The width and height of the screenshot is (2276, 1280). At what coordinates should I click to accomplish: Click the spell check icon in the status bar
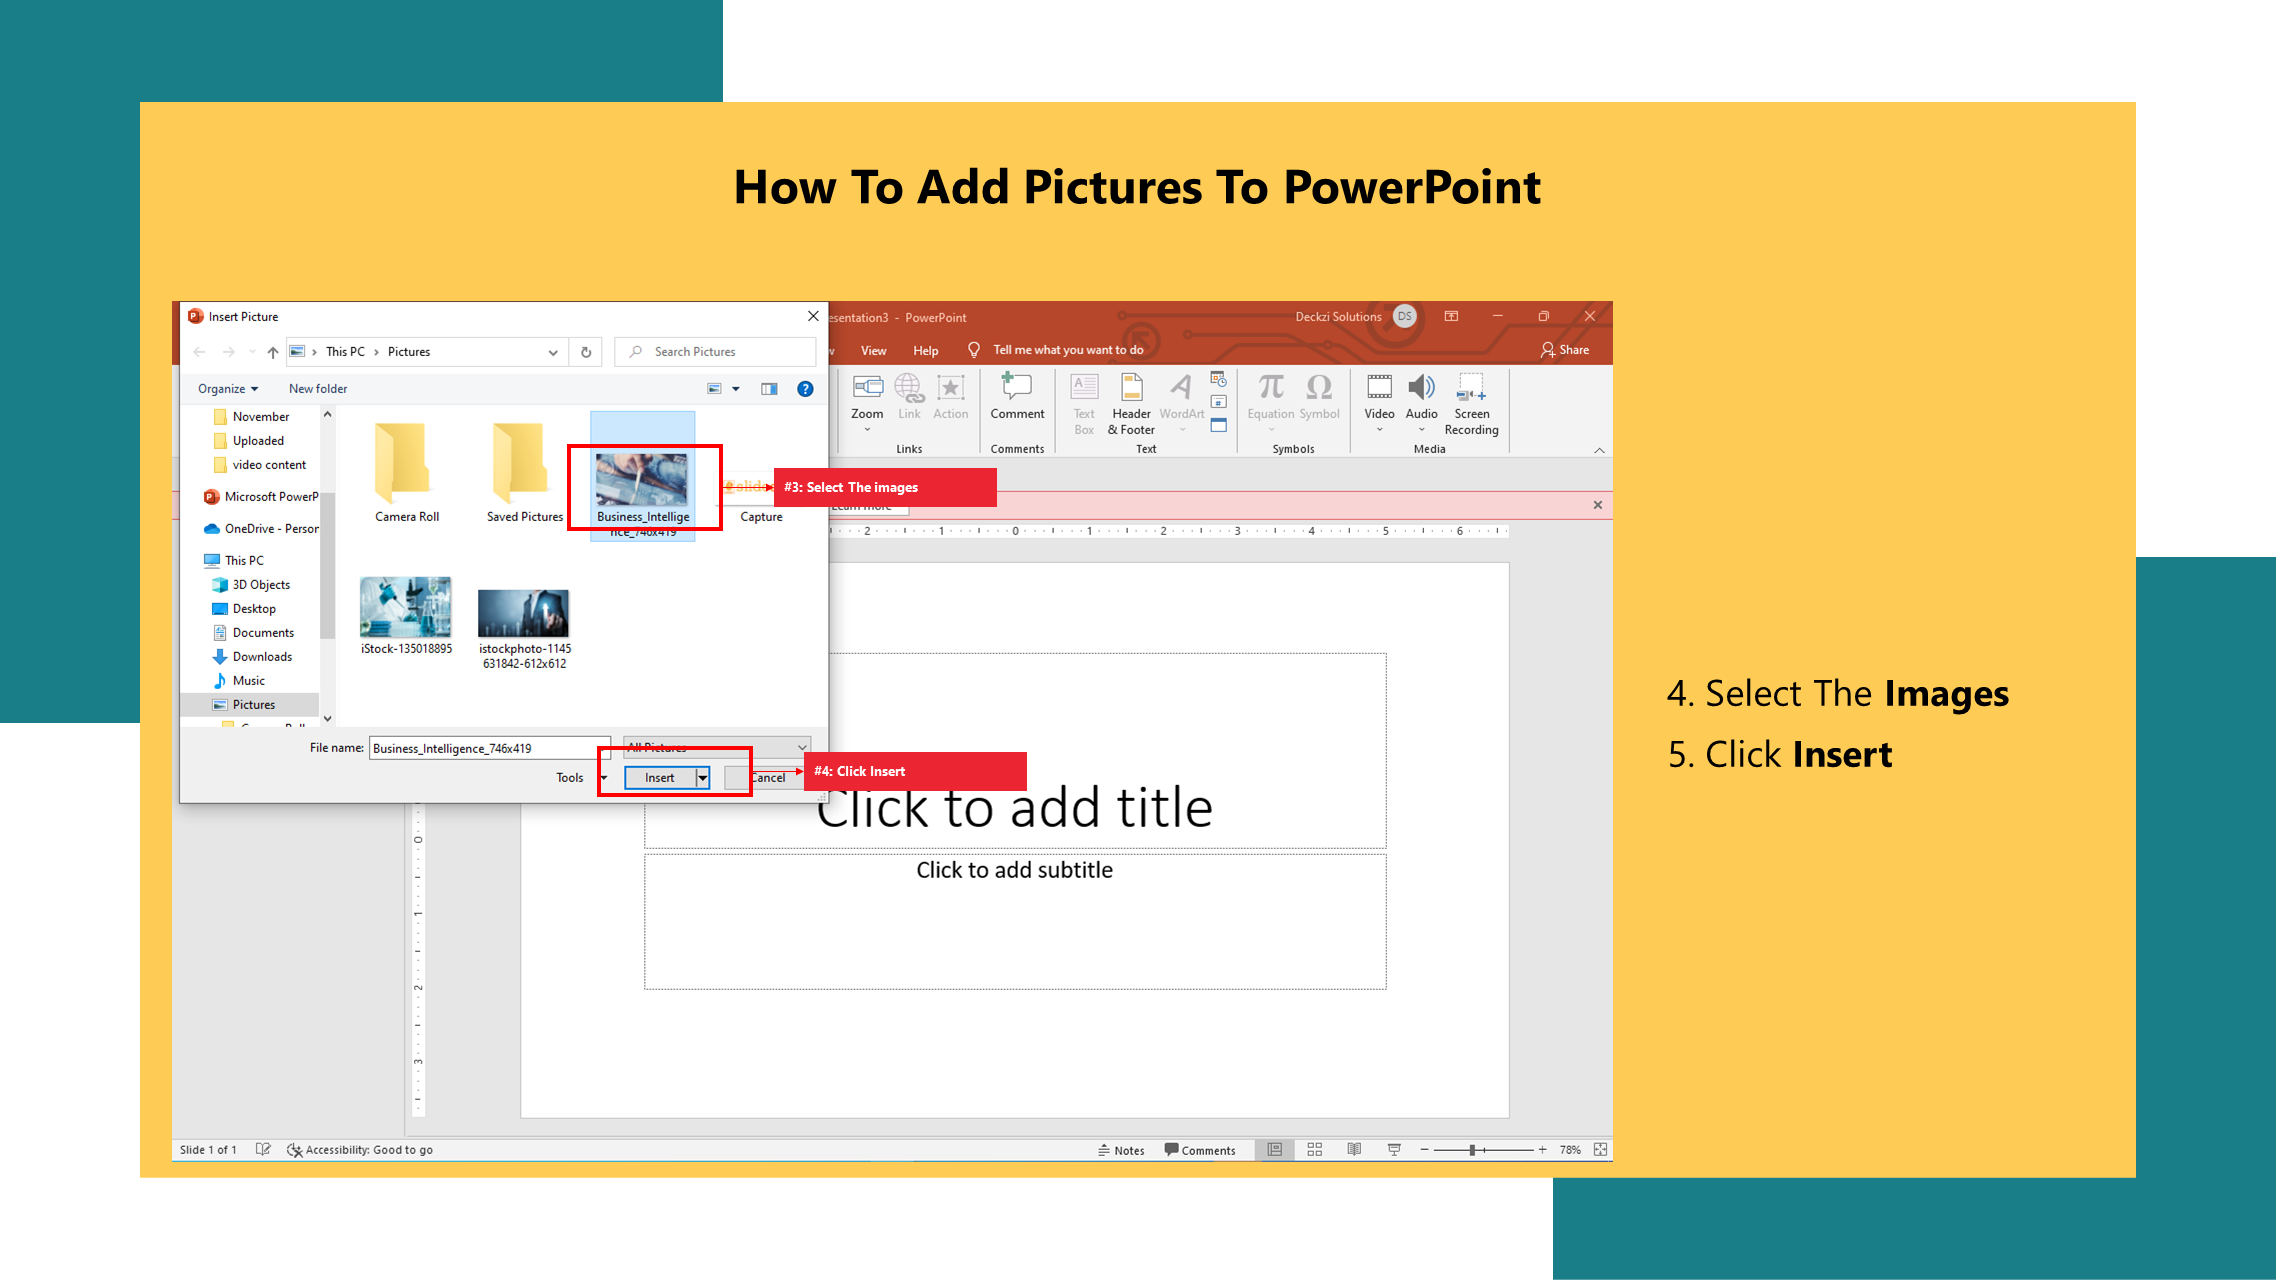[263, 1150]
